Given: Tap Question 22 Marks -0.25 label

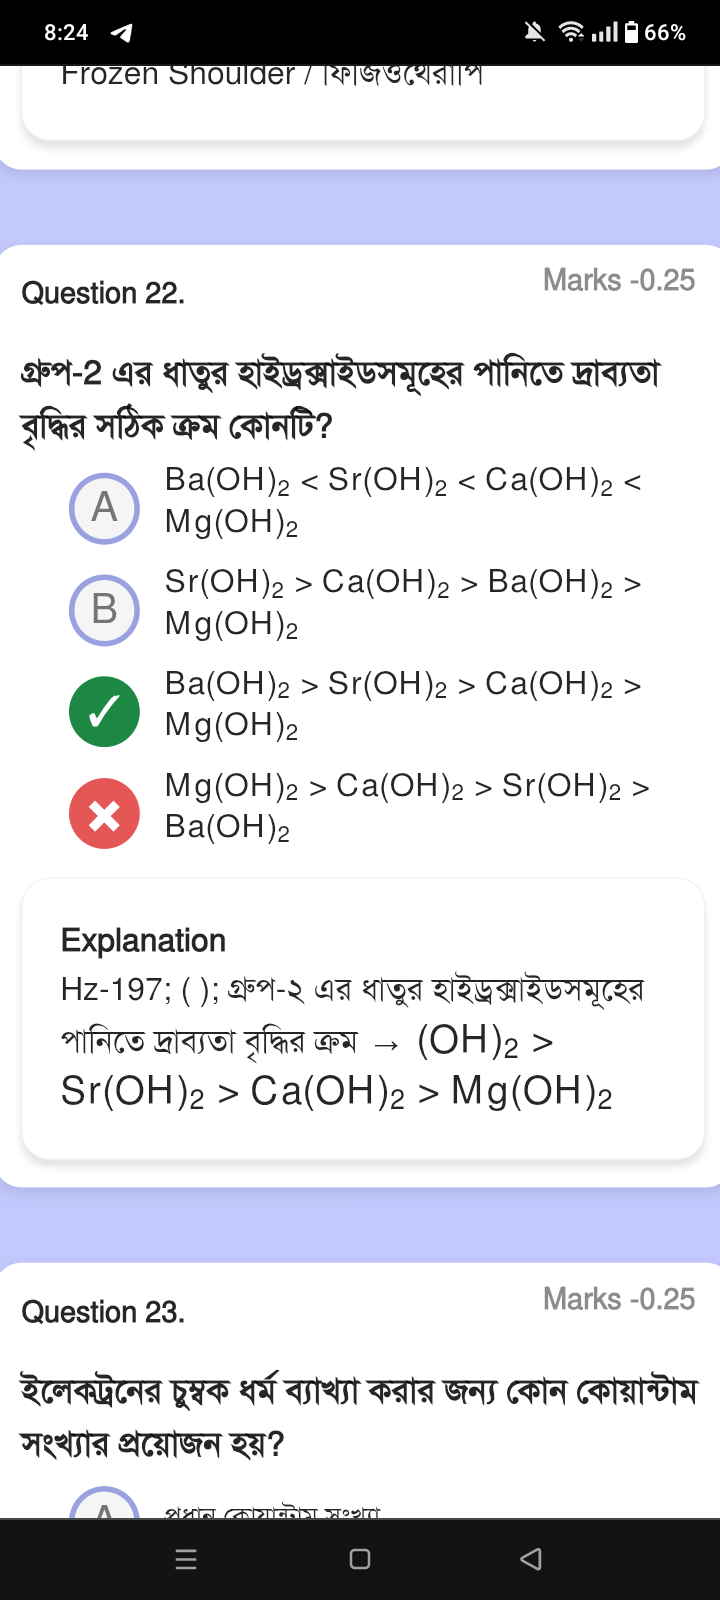Looking at the screenshot, I should pos(619,280).
